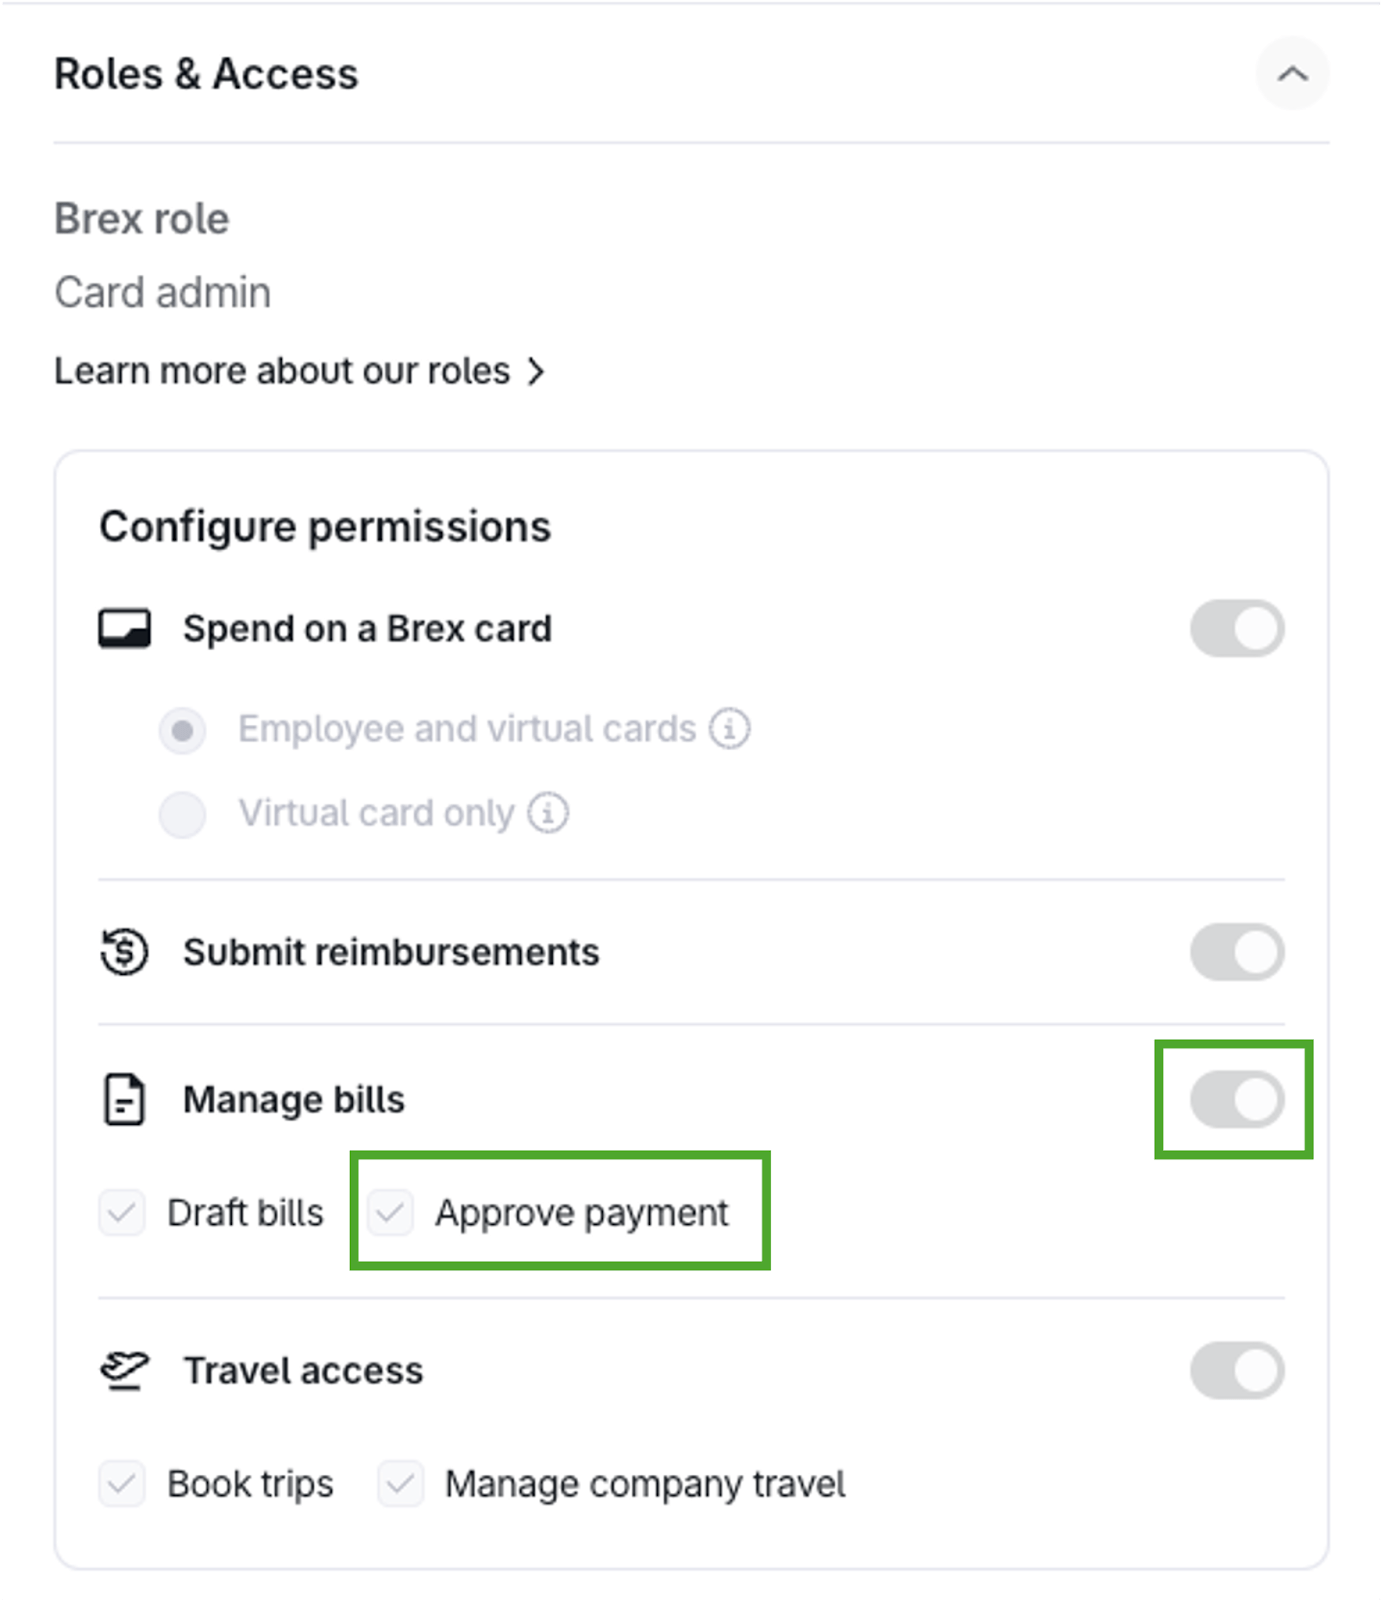The image size is (1381, 1600).
Task: Click the reimbursement dollar icon
Action: pos(124,952)
